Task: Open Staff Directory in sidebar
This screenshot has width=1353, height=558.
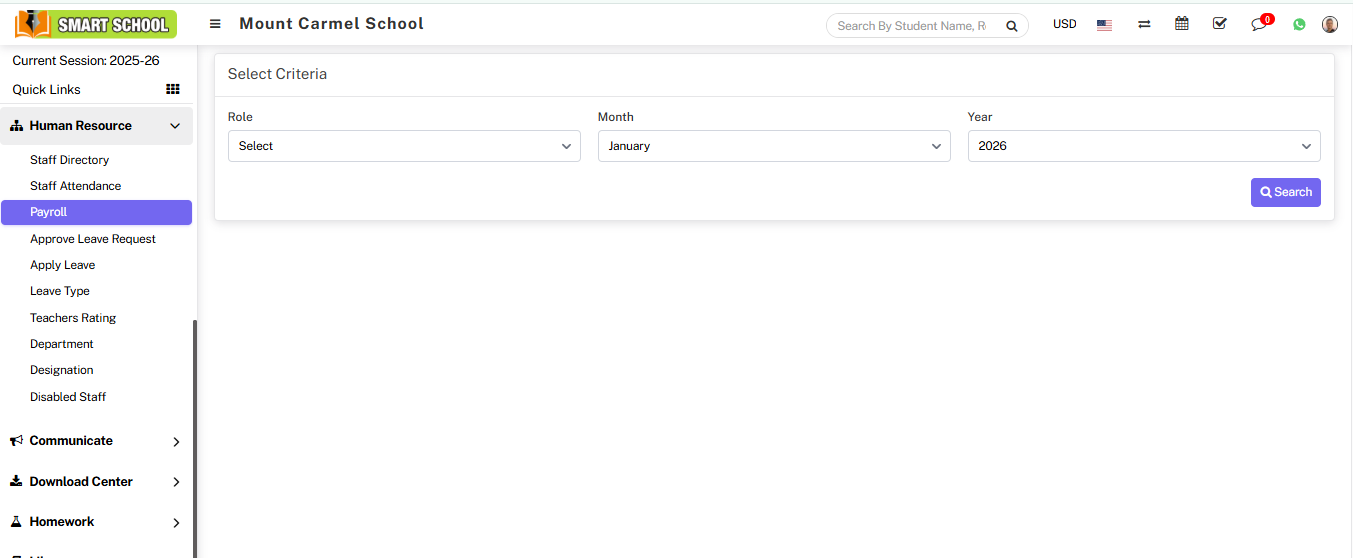Action: tap(69, 160)
